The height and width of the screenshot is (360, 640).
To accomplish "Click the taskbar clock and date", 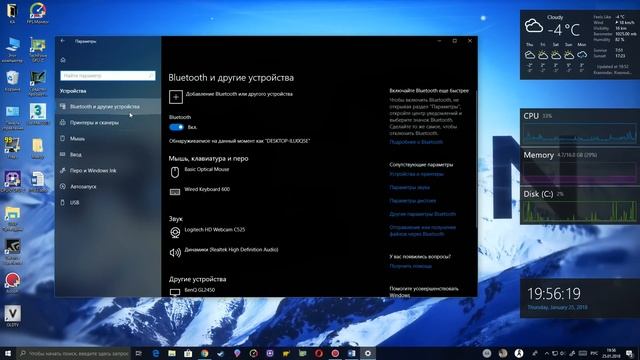I will [611, 353].
